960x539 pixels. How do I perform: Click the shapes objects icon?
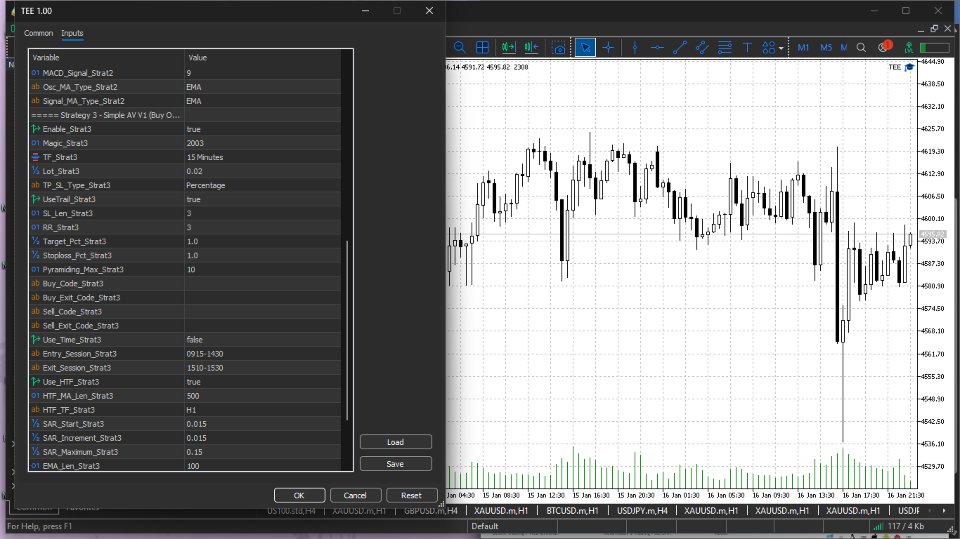tap(768, 48)
